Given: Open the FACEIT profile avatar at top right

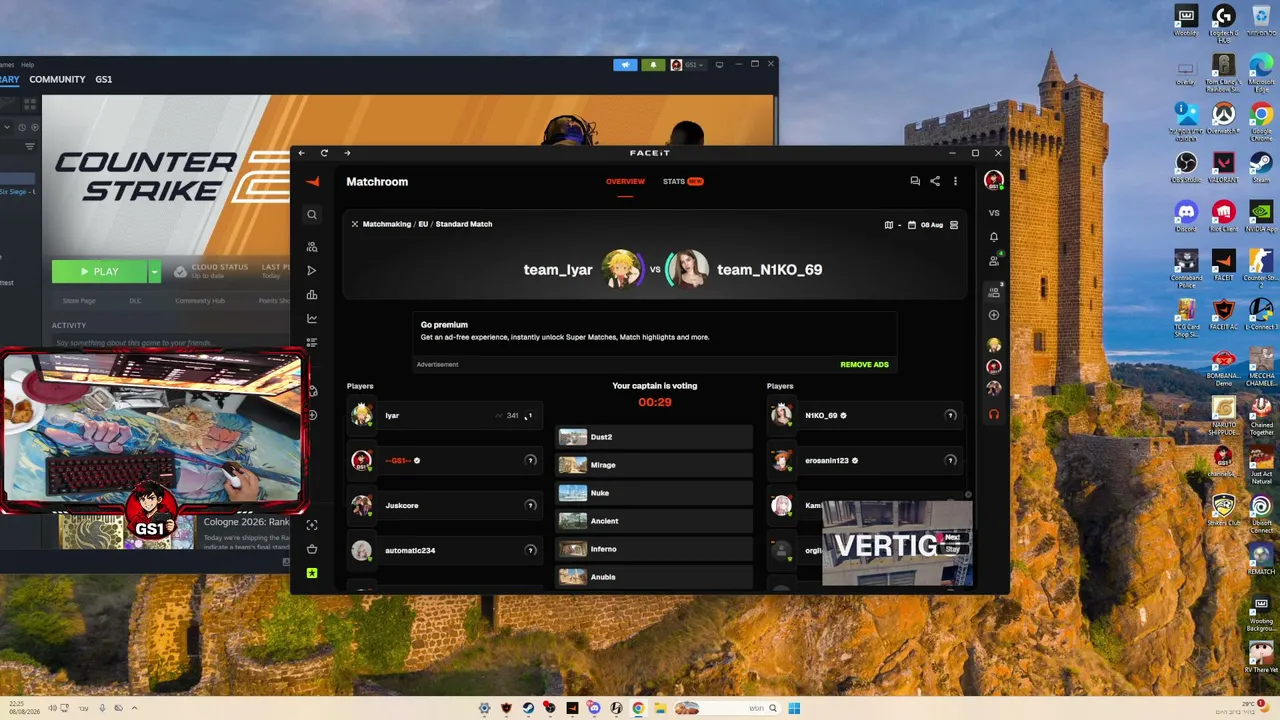Looking at the screenshot, I should point(993,180).
